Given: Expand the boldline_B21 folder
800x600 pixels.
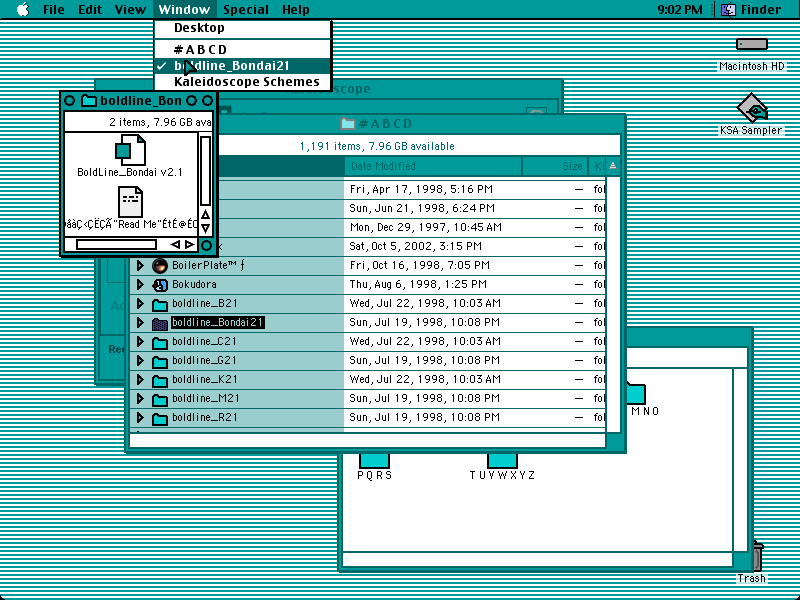Looking at the screenshot, I should (140, 304).
